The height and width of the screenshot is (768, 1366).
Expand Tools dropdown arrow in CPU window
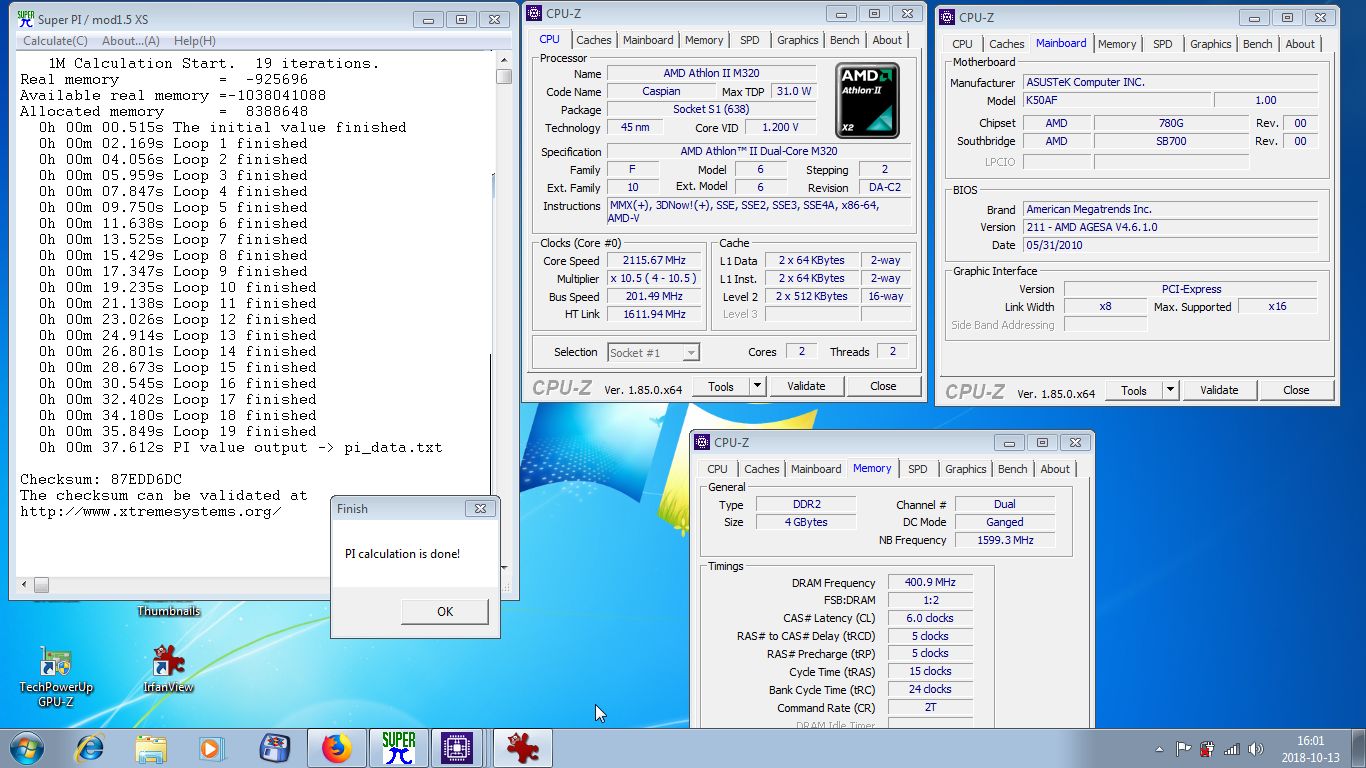(x=757, y=386)
